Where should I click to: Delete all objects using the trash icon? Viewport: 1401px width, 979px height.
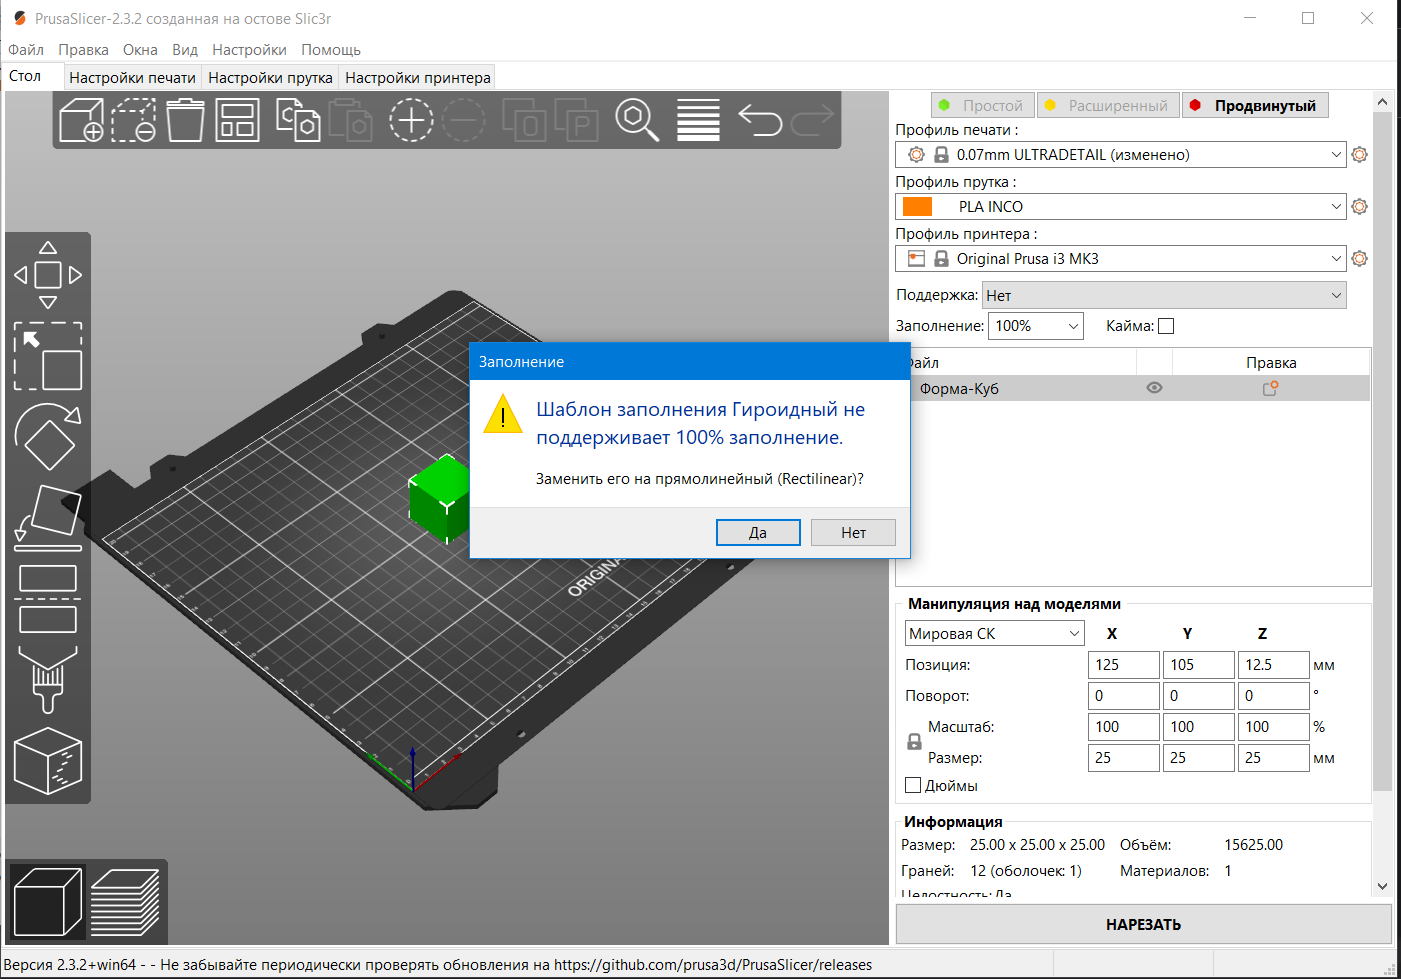(x=184, y=120)
